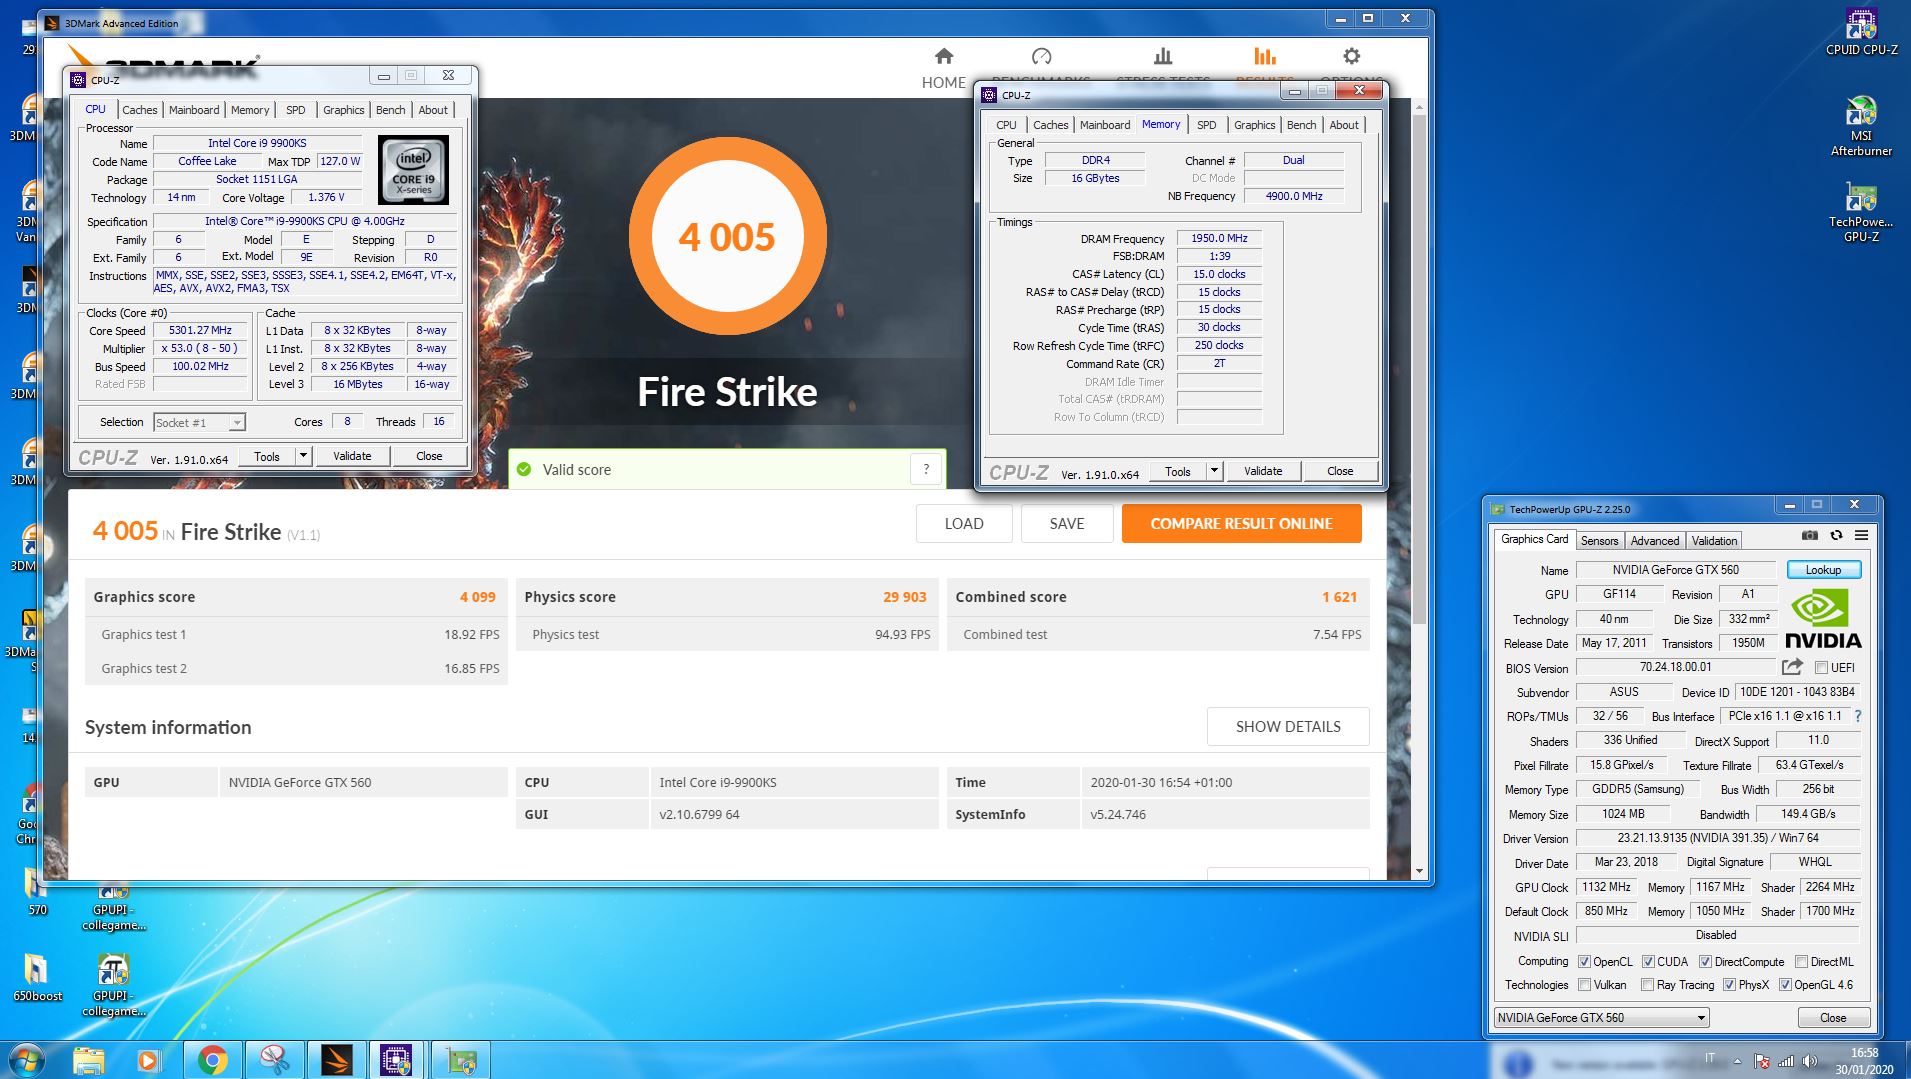Viewport: 1911px width, 1079px height.
Task: Open 3DMark Options gear icon
Action: click(x=1351, y=56)
